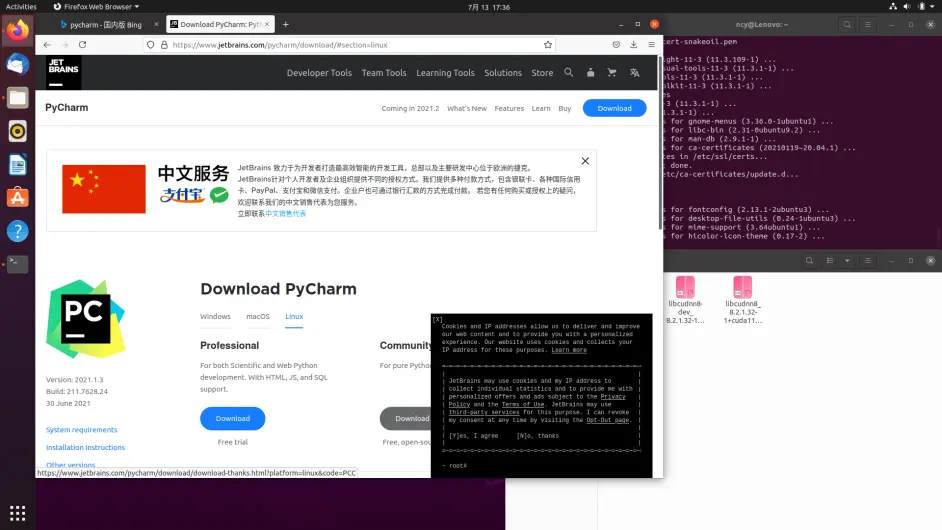Viewport: 942px width, 530px height.
Task: Click the file manager search icon
Action: [x=809, y=261]
